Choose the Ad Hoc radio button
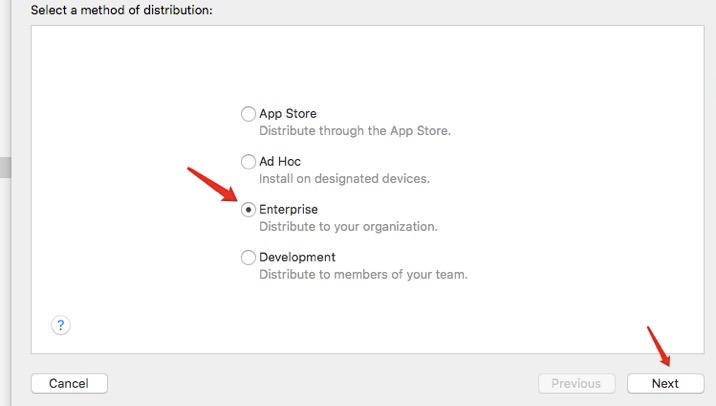The image size is (716, 406). [248, 161]
